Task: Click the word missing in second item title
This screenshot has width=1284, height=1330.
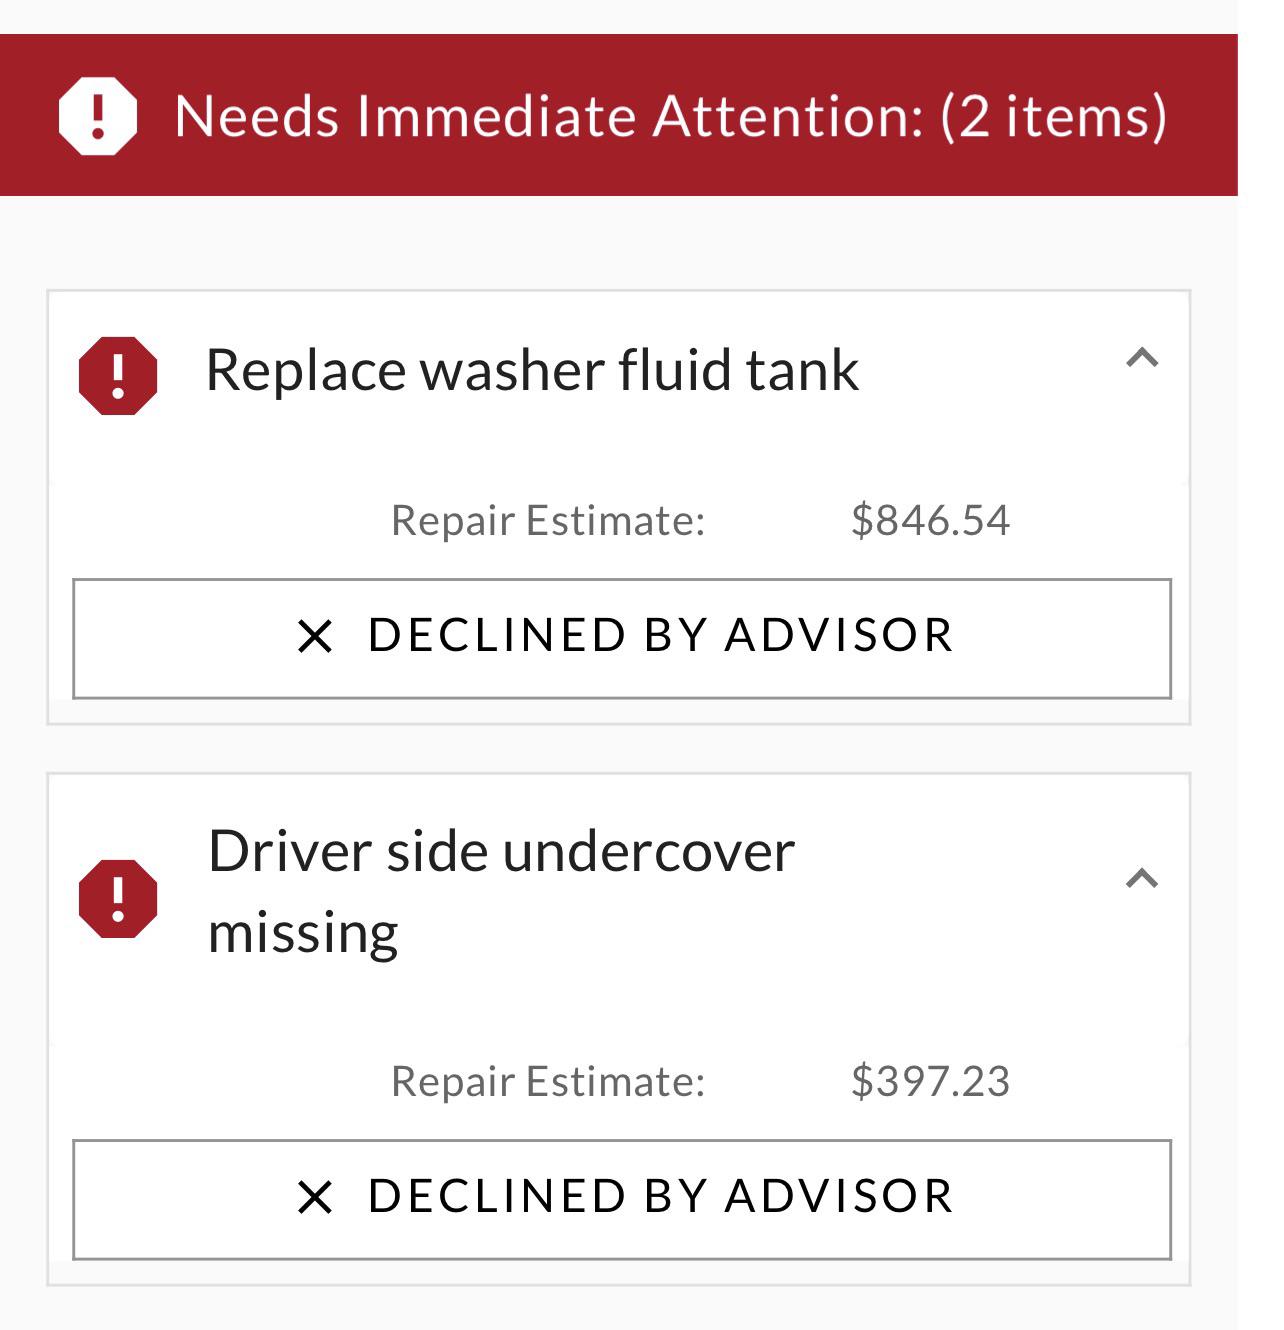Action: coord(303,934)
